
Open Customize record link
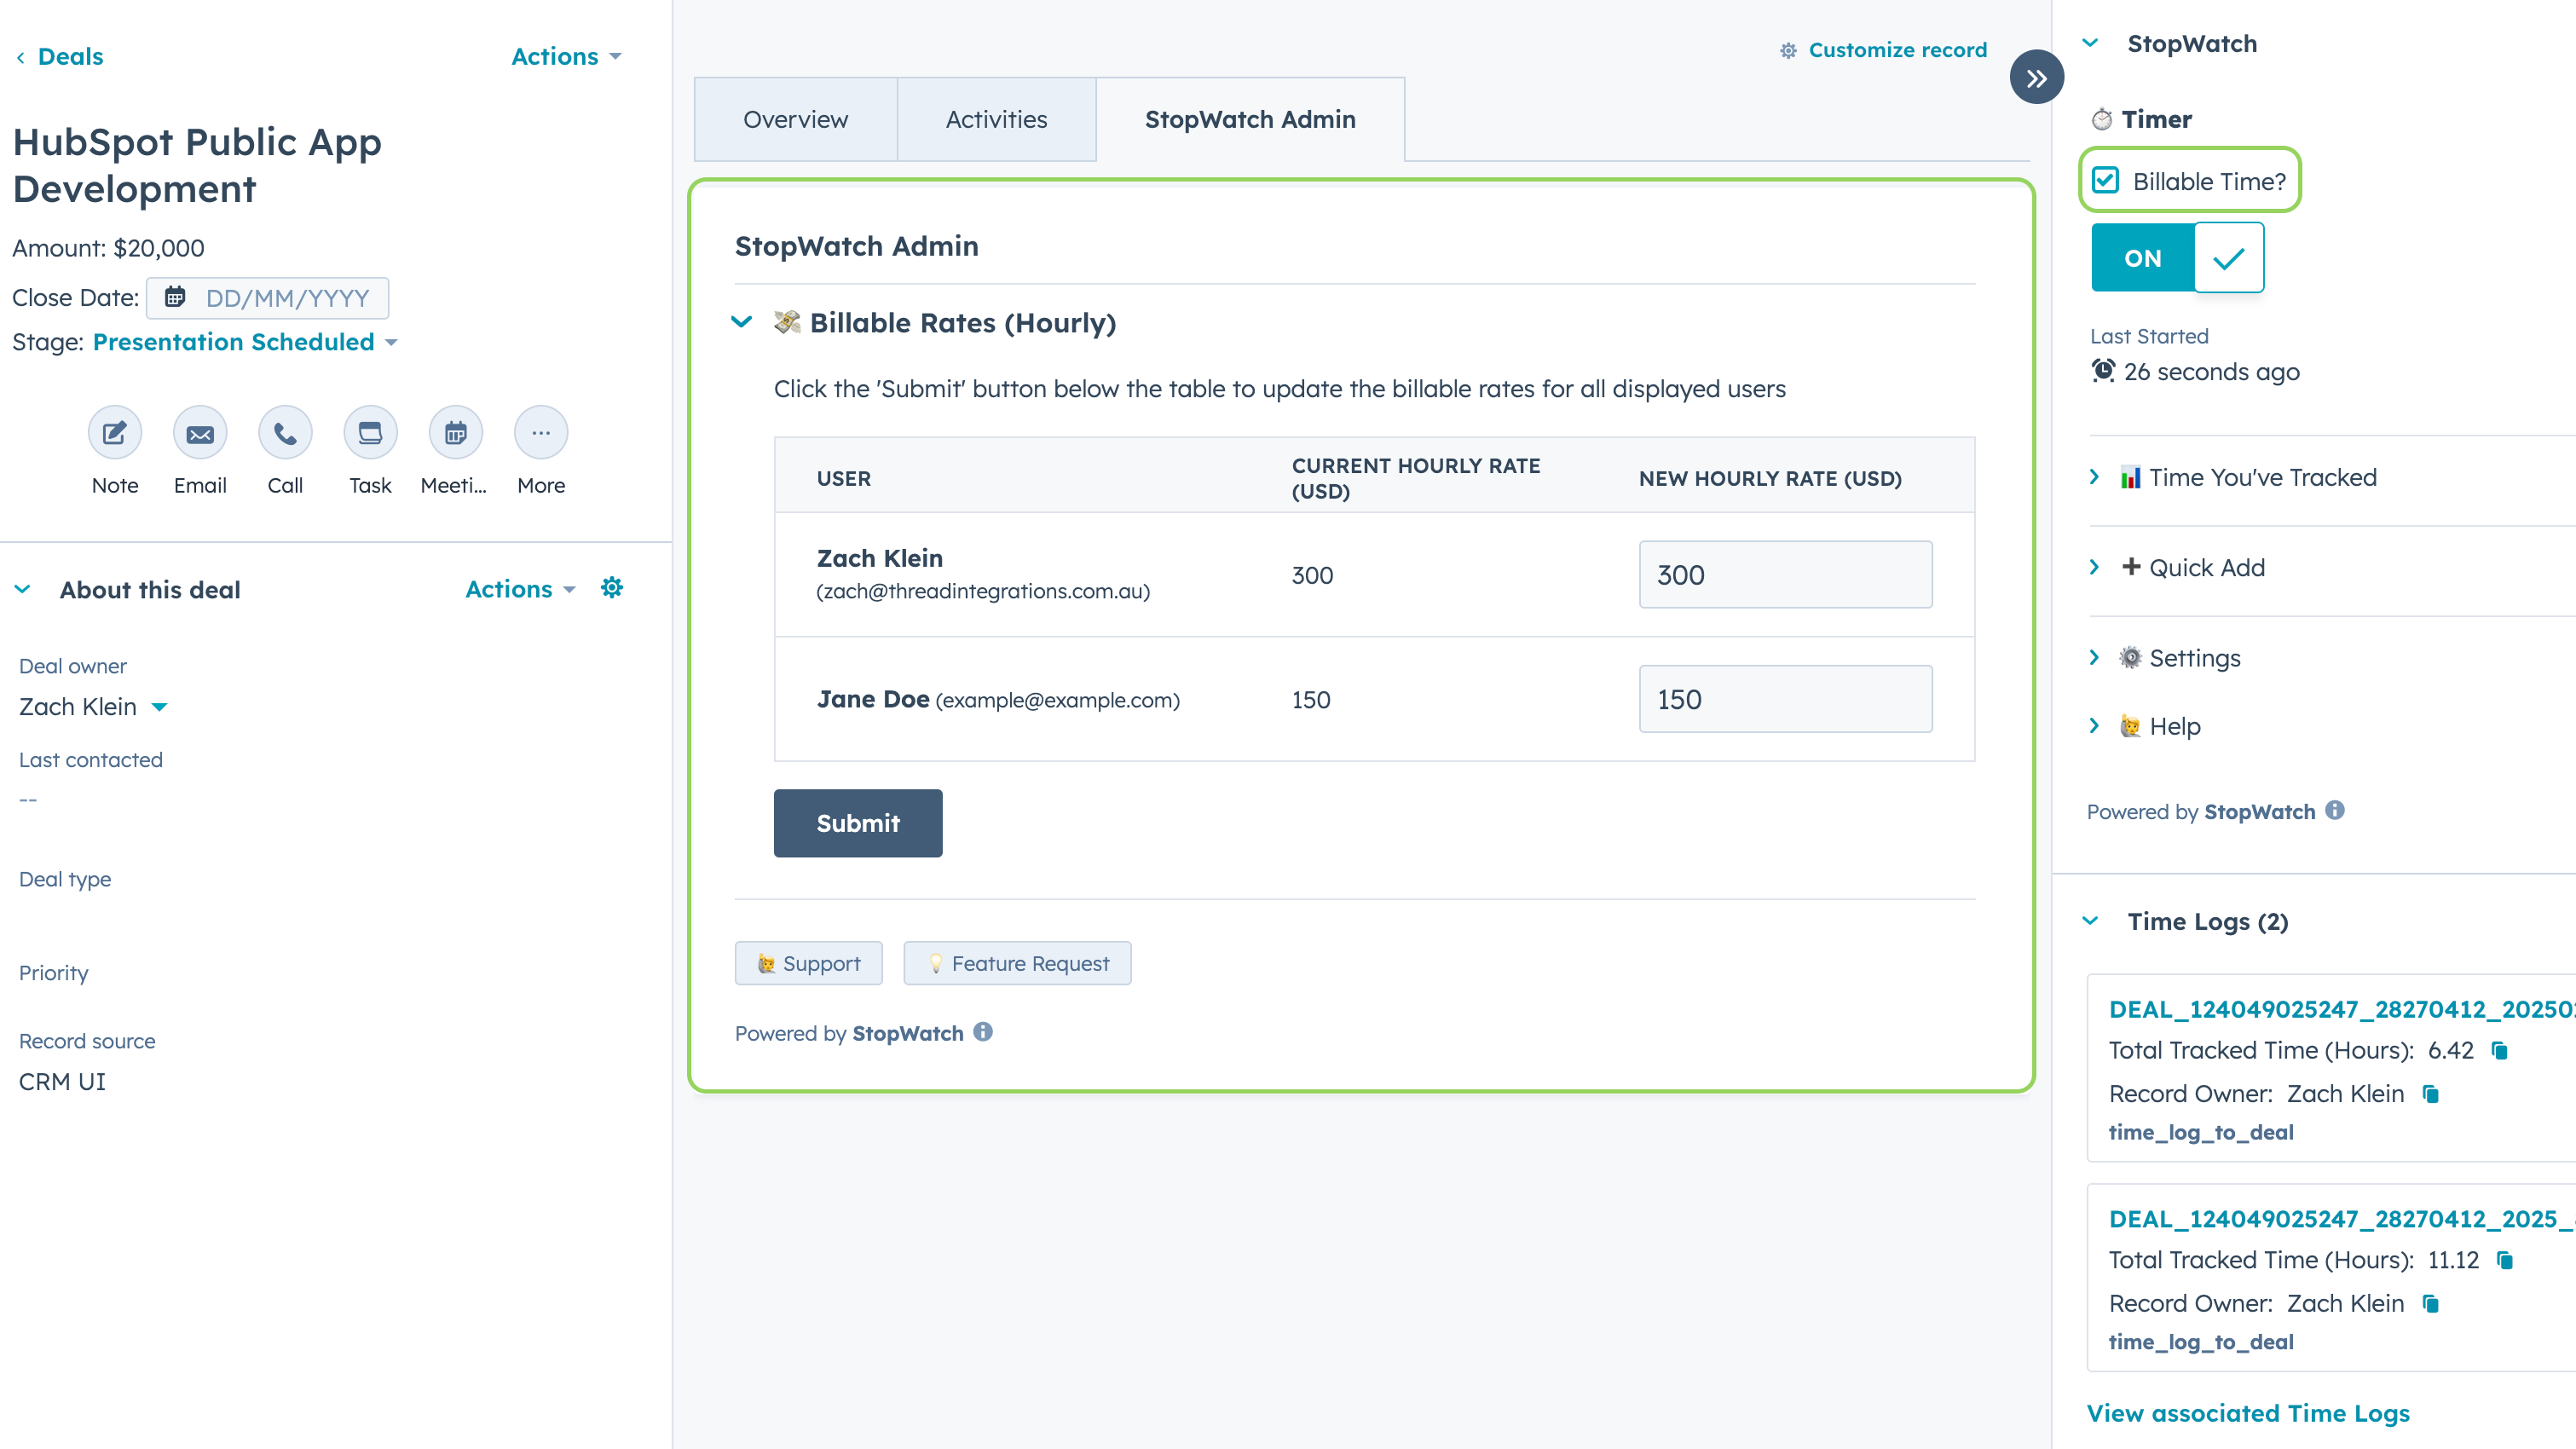coord(1898,50)
